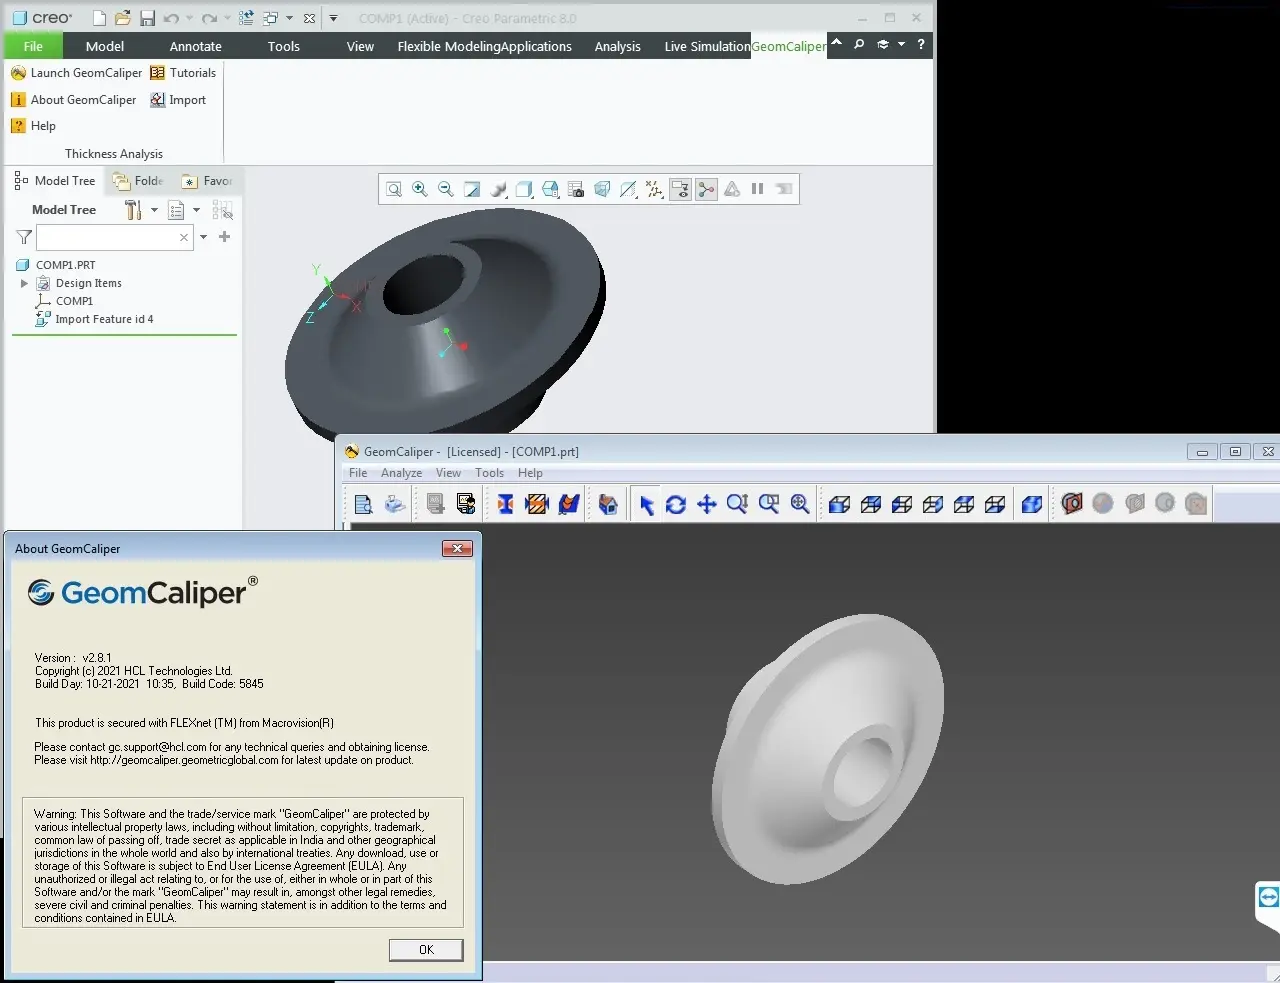
Task: Click the Repaint icon in graphics toolbar
Action: click(472, 189)
